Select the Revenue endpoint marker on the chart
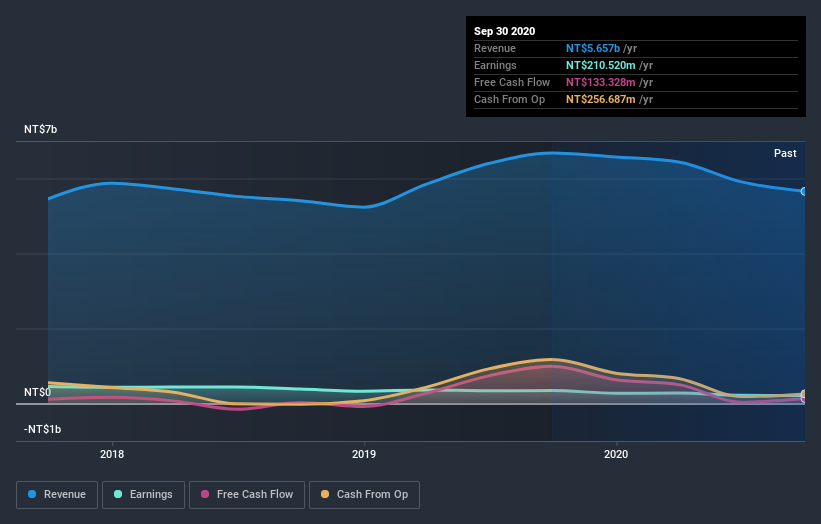Screen dimensions: 821x524 [x=803, y=192]
